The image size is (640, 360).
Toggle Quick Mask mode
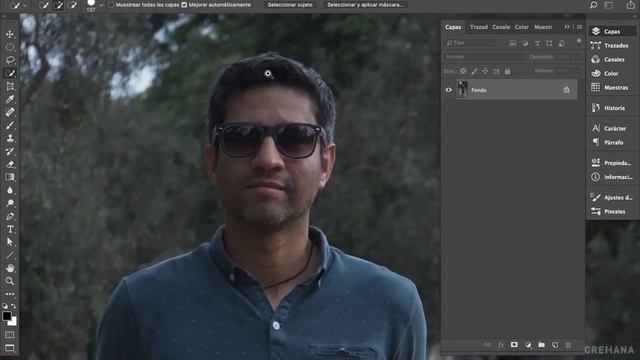[x=10, y=335]
